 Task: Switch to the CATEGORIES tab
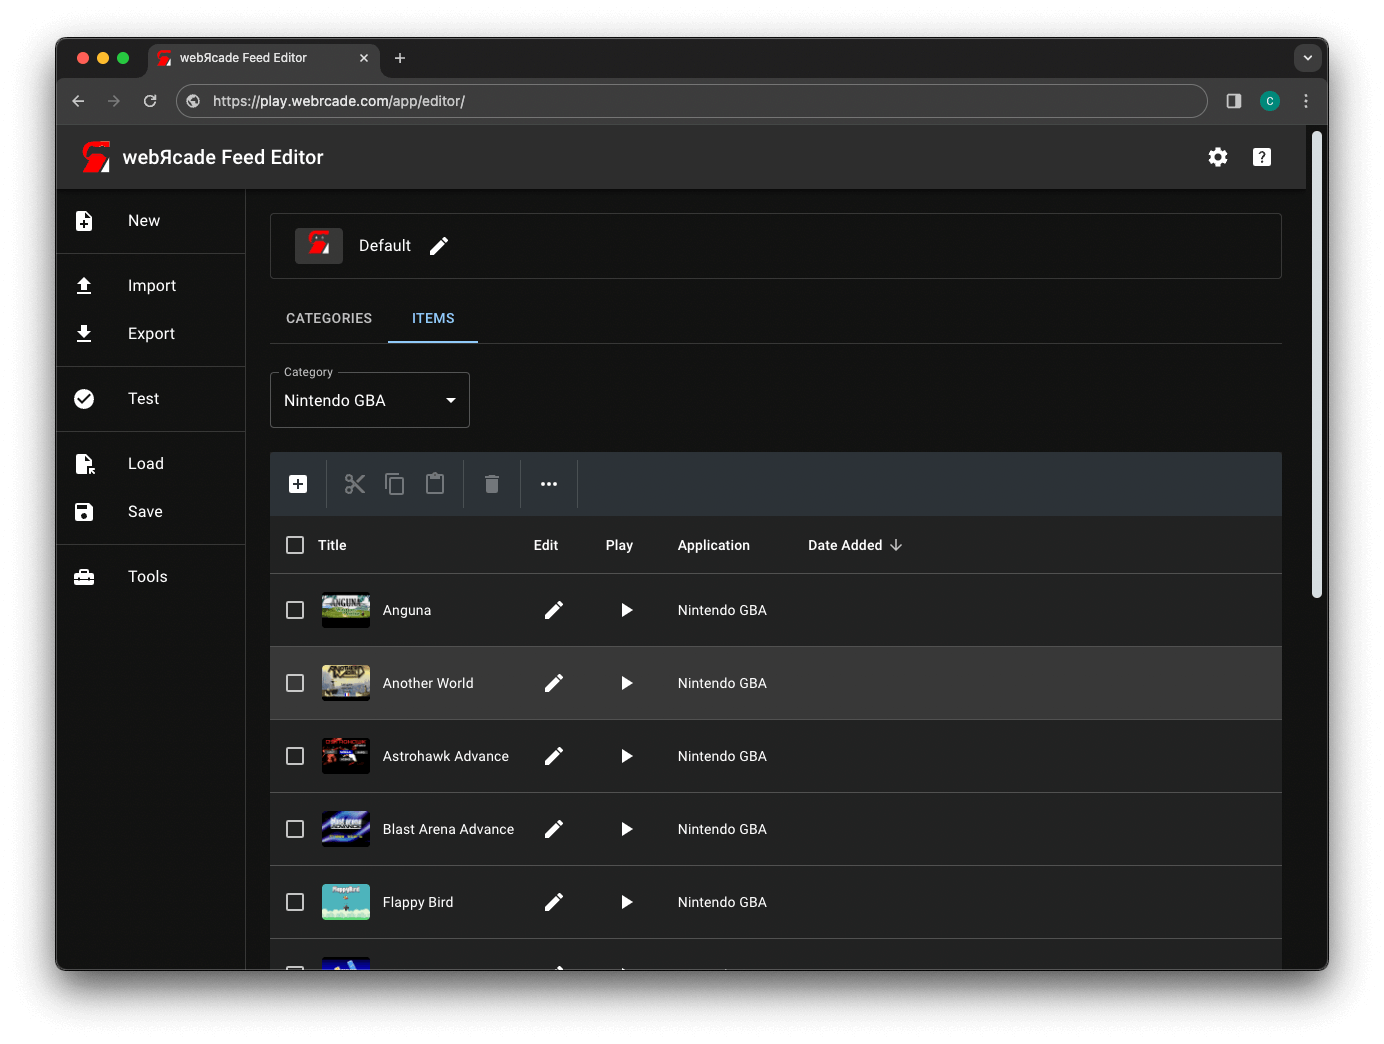click(x=329, y=318)
